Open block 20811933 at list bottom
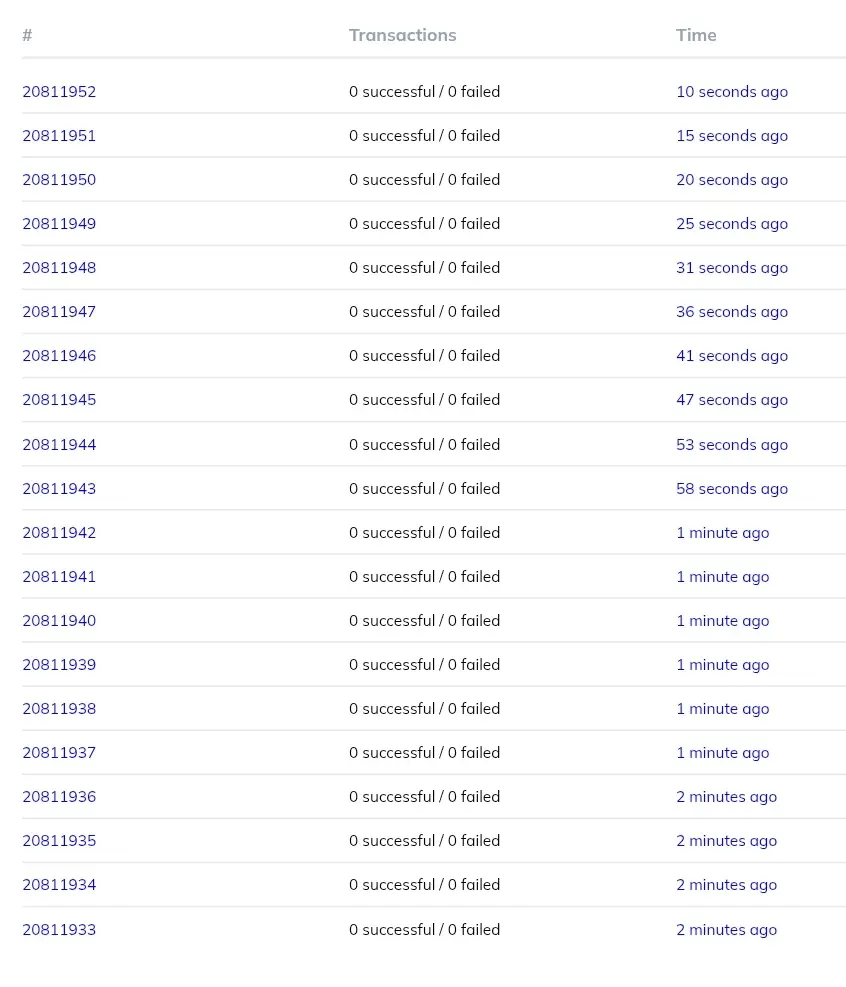Image resolution: width=846 pixels, height=987 pixels. tap(59, 930)
